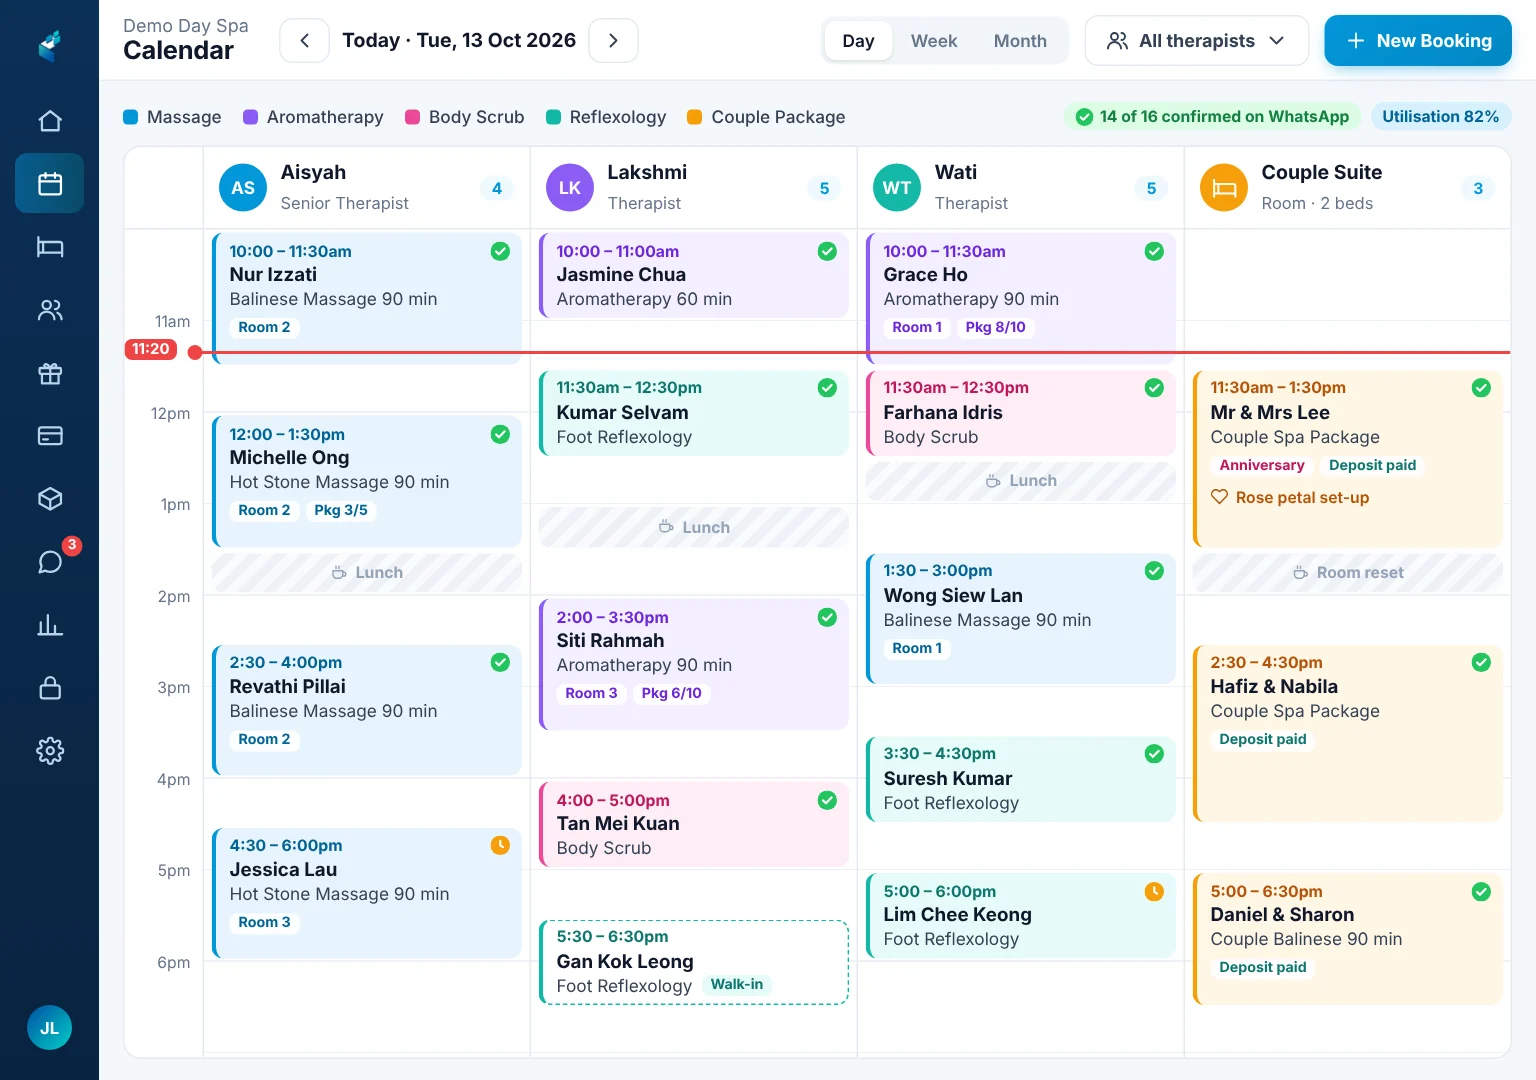Image resolution: width=1536 pixels, height=1080 pixels.
Task: Go to next day with right chevron
Action: click(613, 41)
